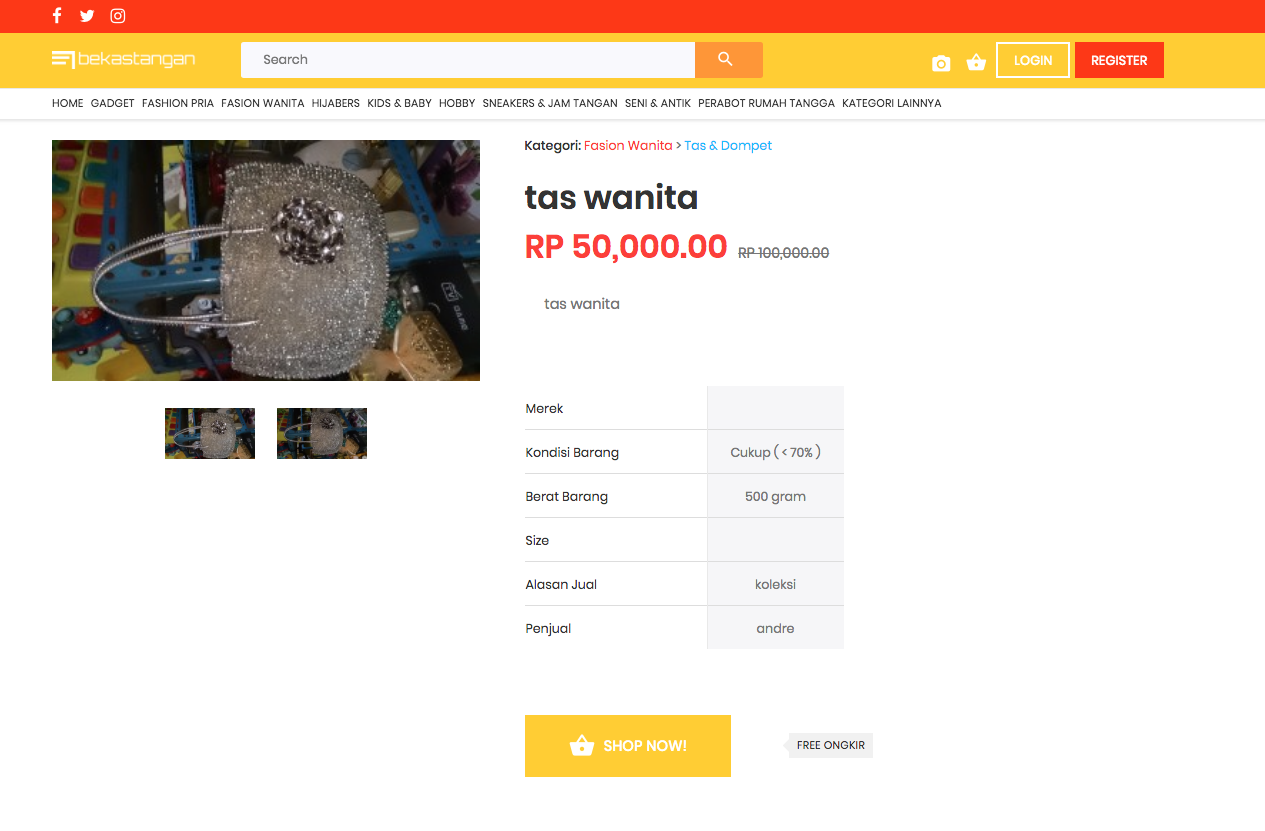Click the camera icon in header
1265x831 pixels.
pos(941,63)
